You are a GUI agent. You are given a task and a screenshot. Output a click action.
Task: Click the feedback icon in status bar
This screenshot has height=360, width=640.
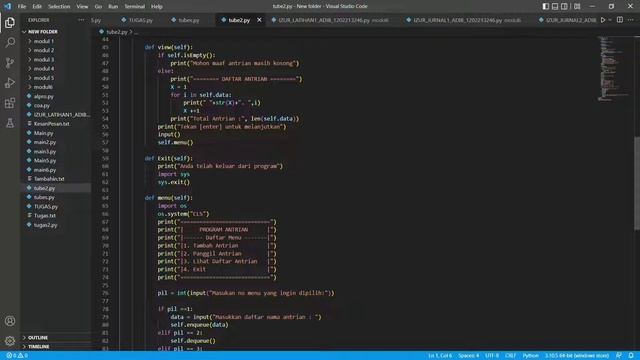[x=619, y=356]
